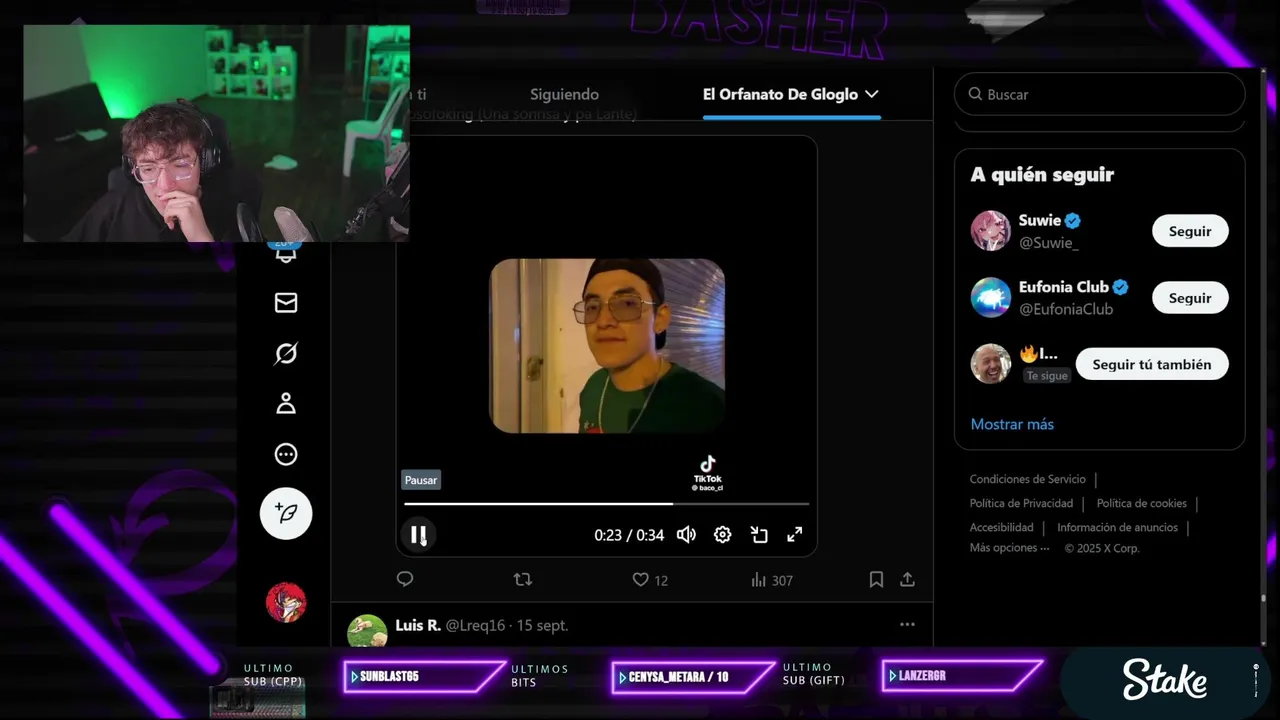Compose a new post button

[x=286, y=514]
